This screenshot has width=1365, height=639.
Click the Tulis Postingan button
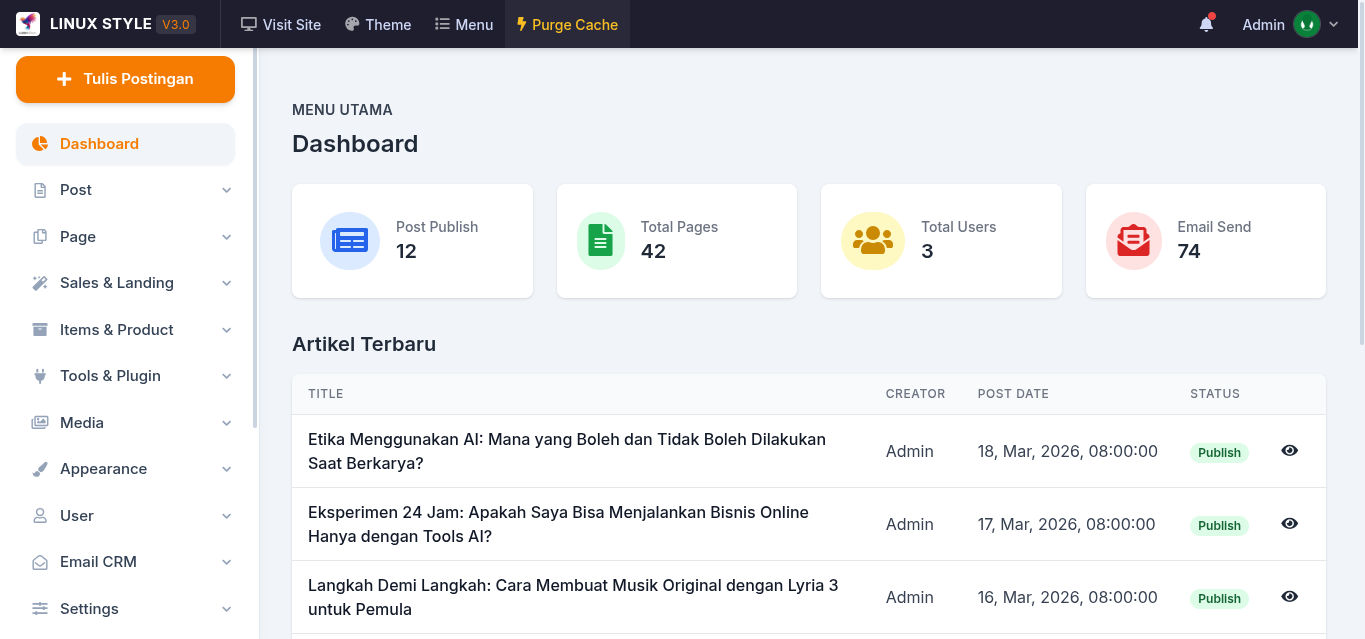[x=125, y=79]
